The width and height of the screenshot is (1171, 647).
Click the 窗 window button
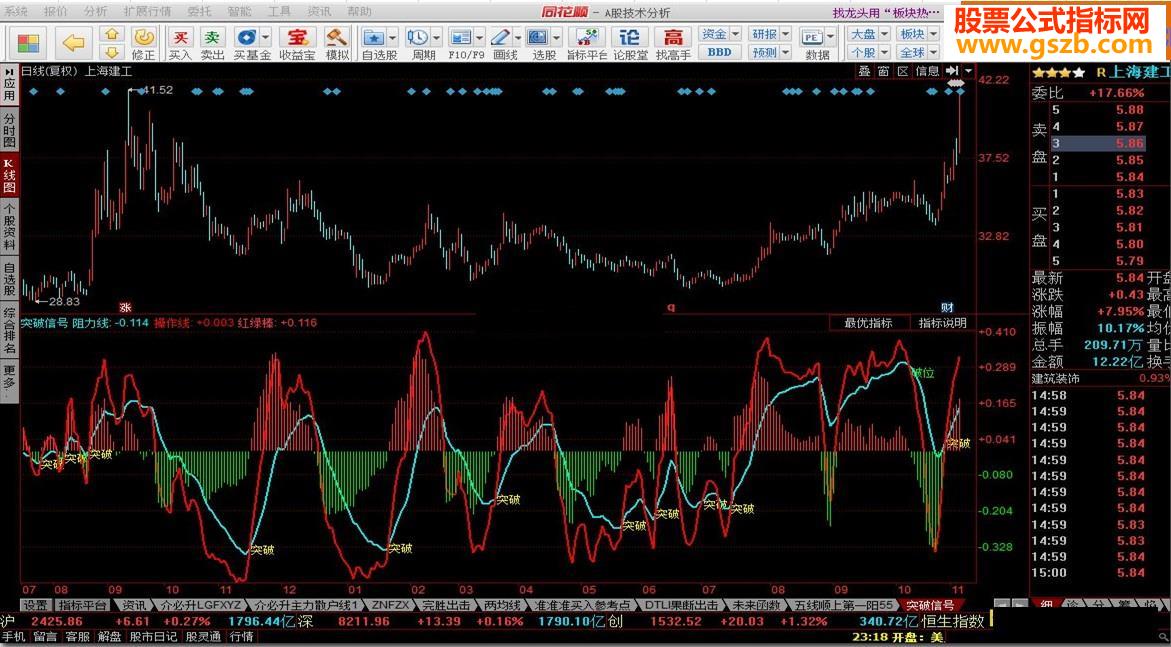883,71
